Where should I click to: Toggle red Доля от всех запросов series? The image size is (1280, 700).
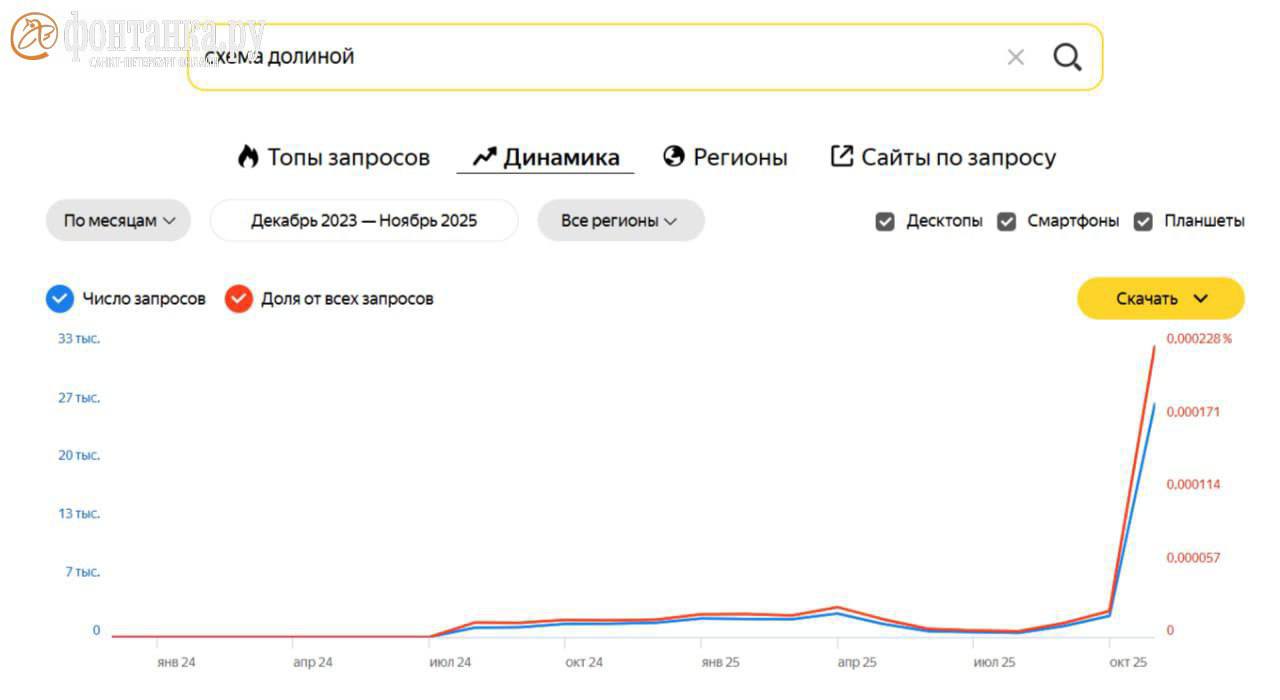click(x=239, y=298)
